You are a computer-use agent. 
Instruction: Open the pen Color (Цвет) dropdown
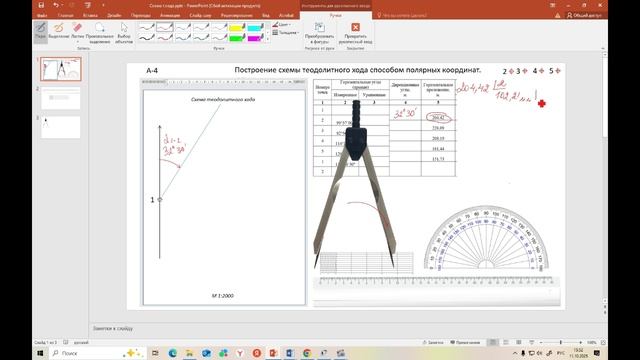(282, 25)
